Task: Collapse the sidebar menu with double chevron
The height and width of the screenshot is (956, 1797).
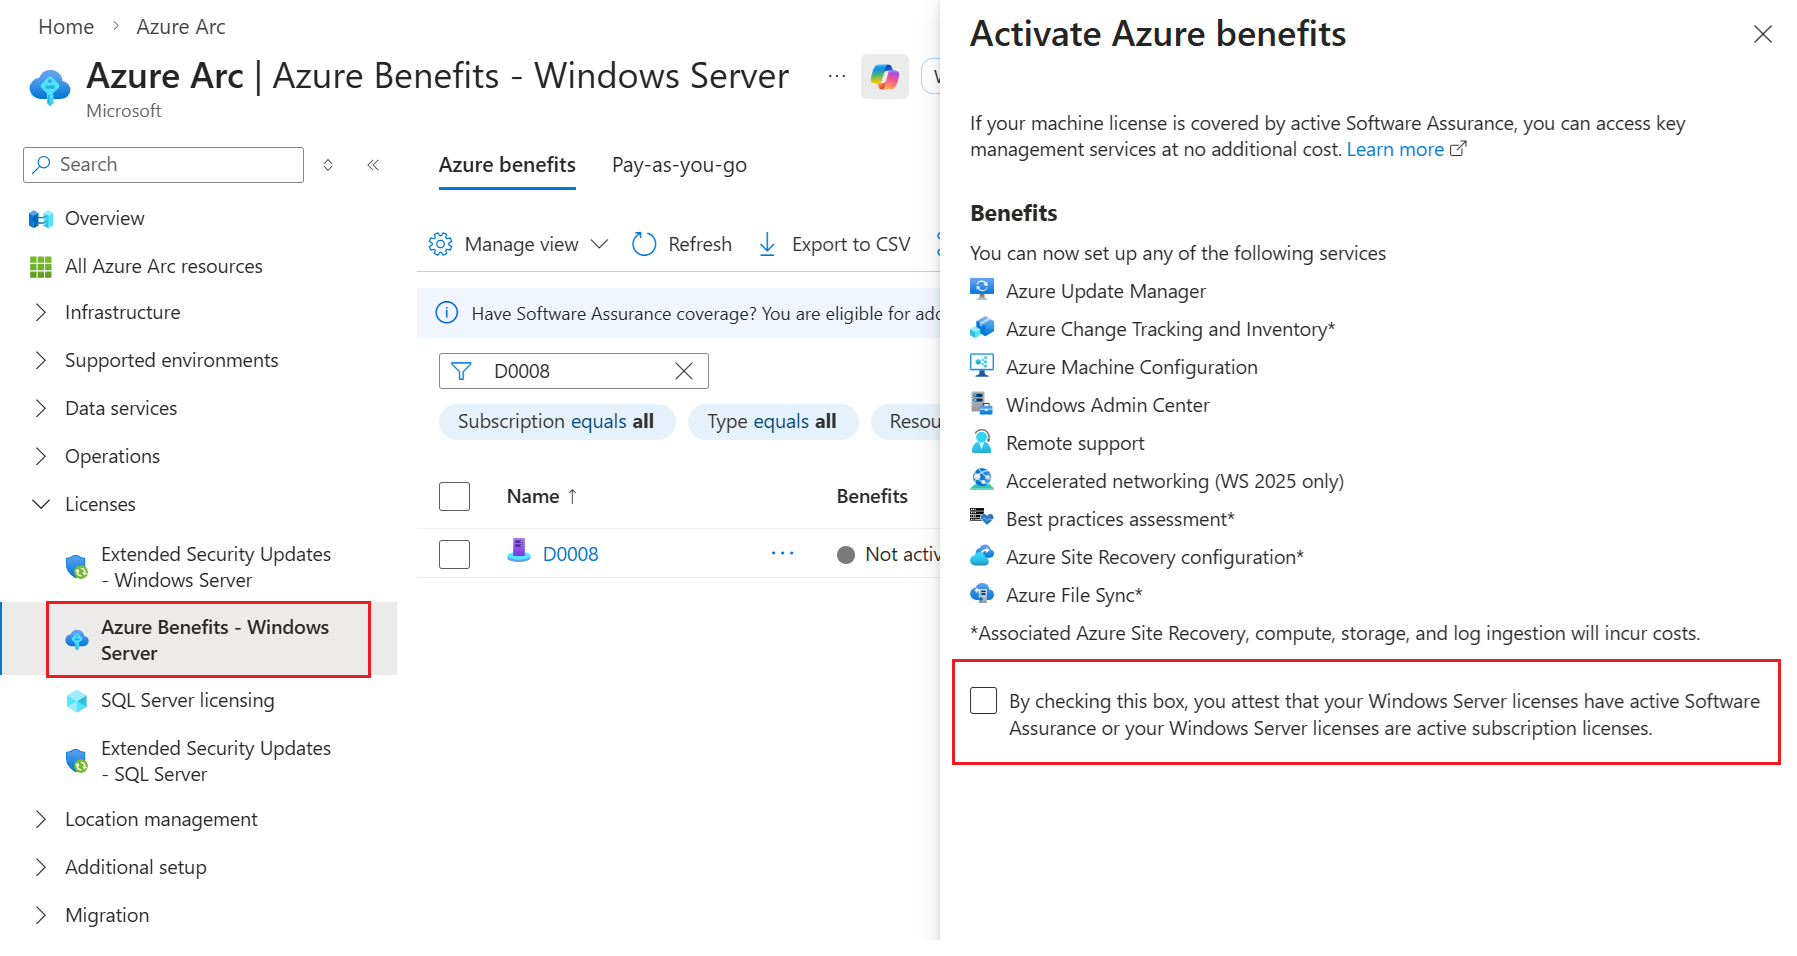Action: pyautogui.click(x=373, y=165)
